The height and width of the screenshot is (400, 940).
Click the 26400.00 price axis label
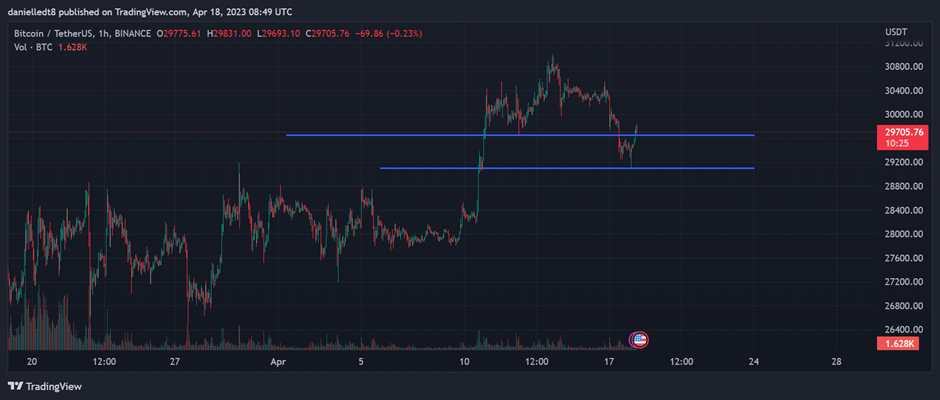pos(903,330)
